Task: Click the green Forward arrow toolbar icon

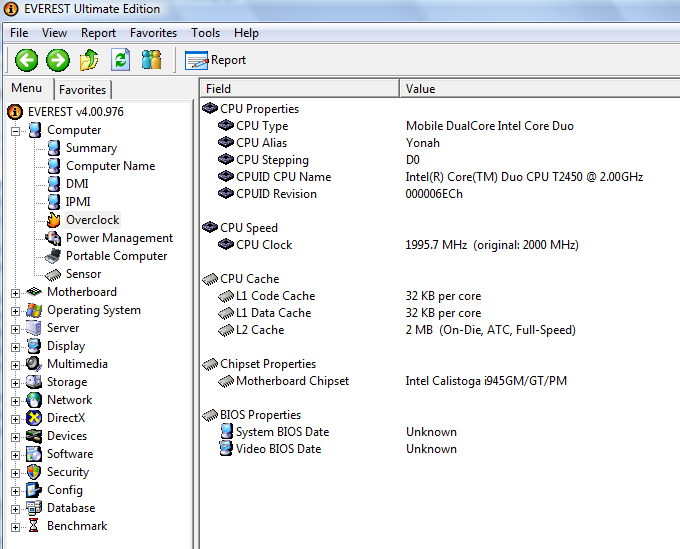Action: (58, 60)
